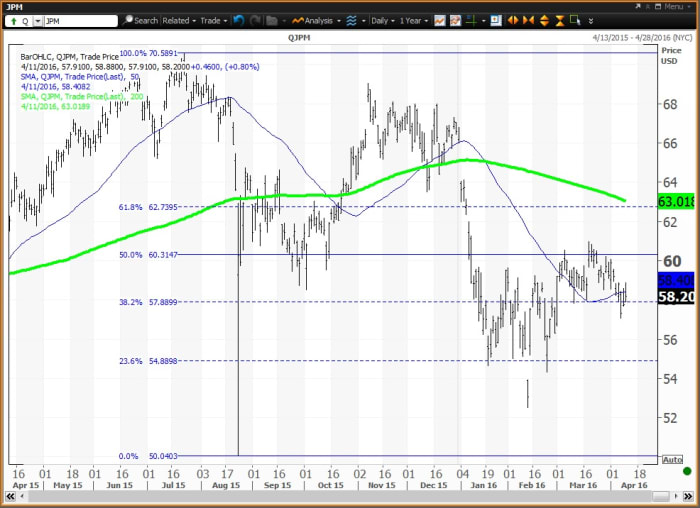Click the blue wavy lines icon
Image resolution: width=700 pixels, height=508 pixels.
[x=351, y=21]
